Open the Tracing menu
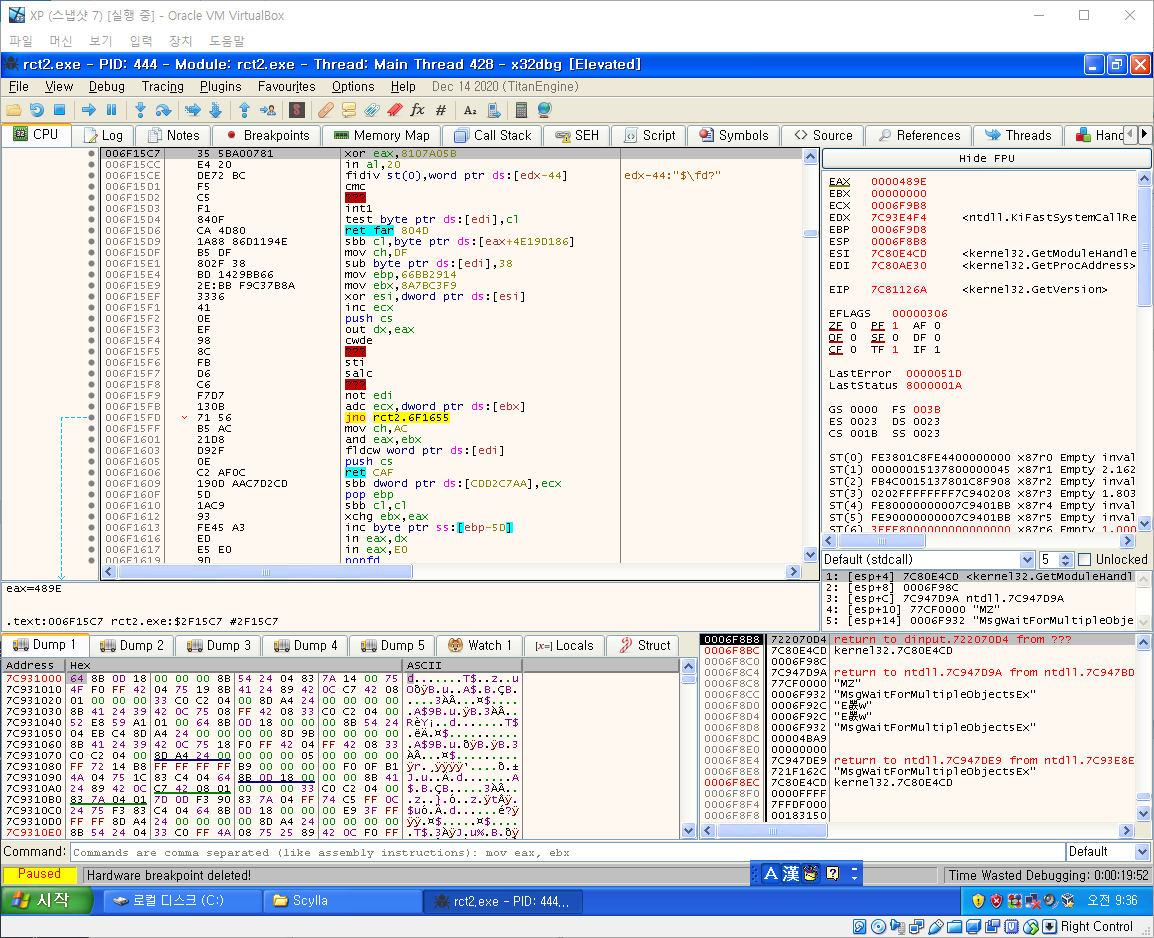The height and width of the screenshot is (938, 1154). tap(163, 87)
